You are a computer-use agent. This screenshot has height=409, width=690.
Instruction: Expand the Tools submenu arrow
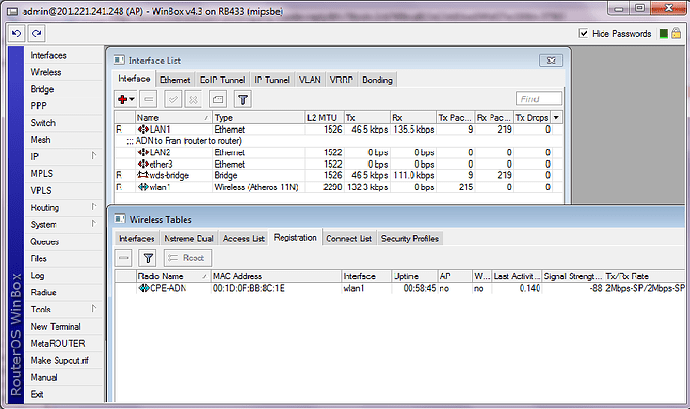pyautogui.click(x=94, y=308)
